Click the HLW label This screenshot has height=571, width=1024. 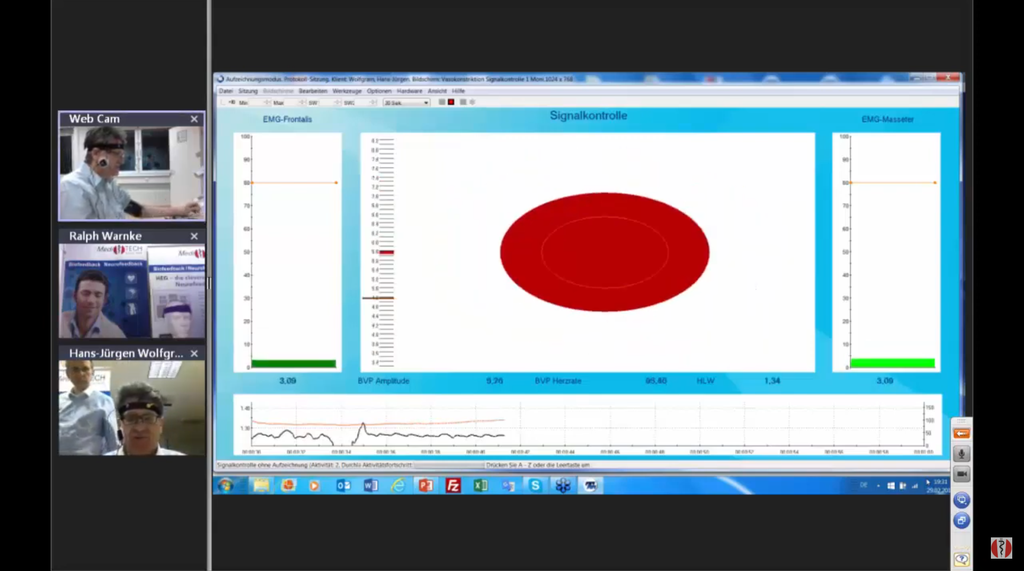click(x=705, y=381)
